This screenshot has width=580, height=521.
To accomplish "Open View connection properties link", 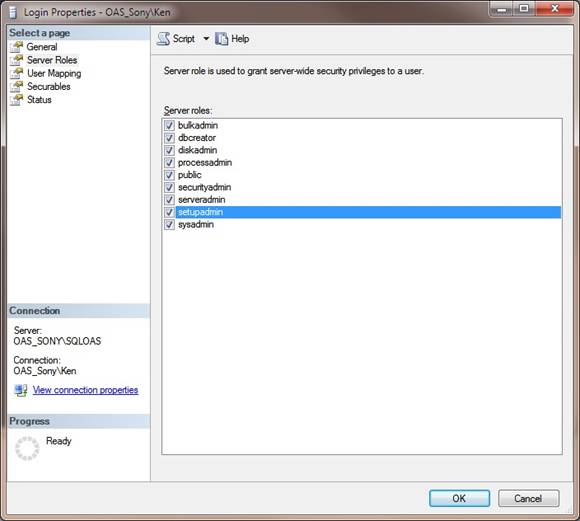I will [x=85, y=390].
